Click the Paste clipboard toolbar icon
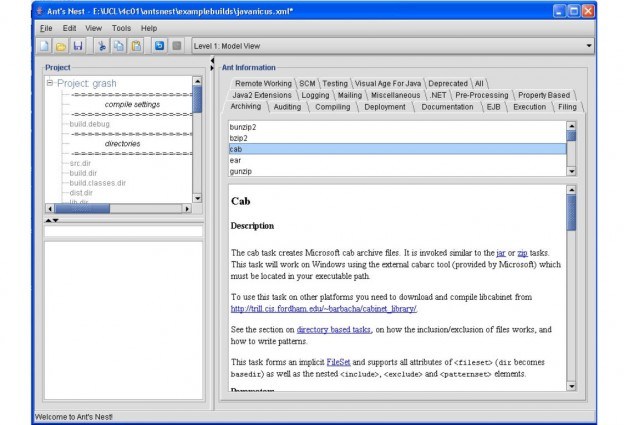624x425 pixels. pyautogui.click(x=135, y=46)
